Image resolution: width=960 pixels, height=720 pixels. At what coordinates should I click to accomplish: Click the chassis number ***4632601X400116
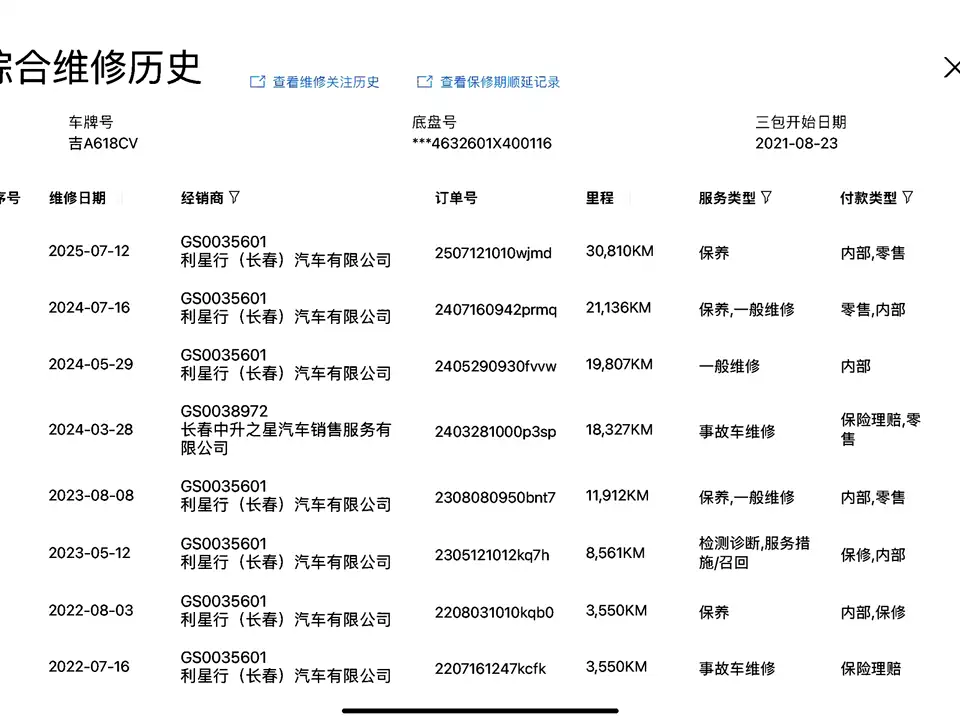(x=482, y=143)
